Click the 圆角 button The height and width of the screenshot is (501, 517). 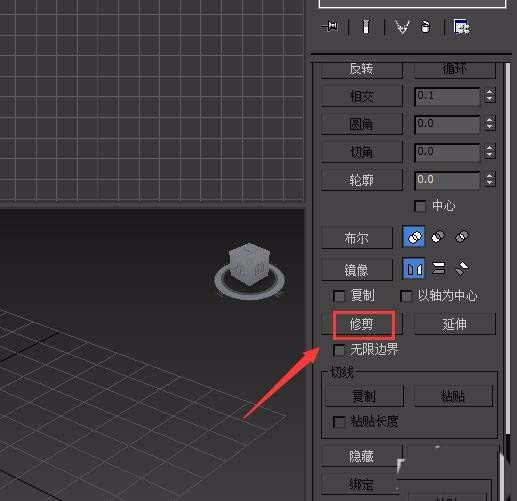[x=362, y=124]
